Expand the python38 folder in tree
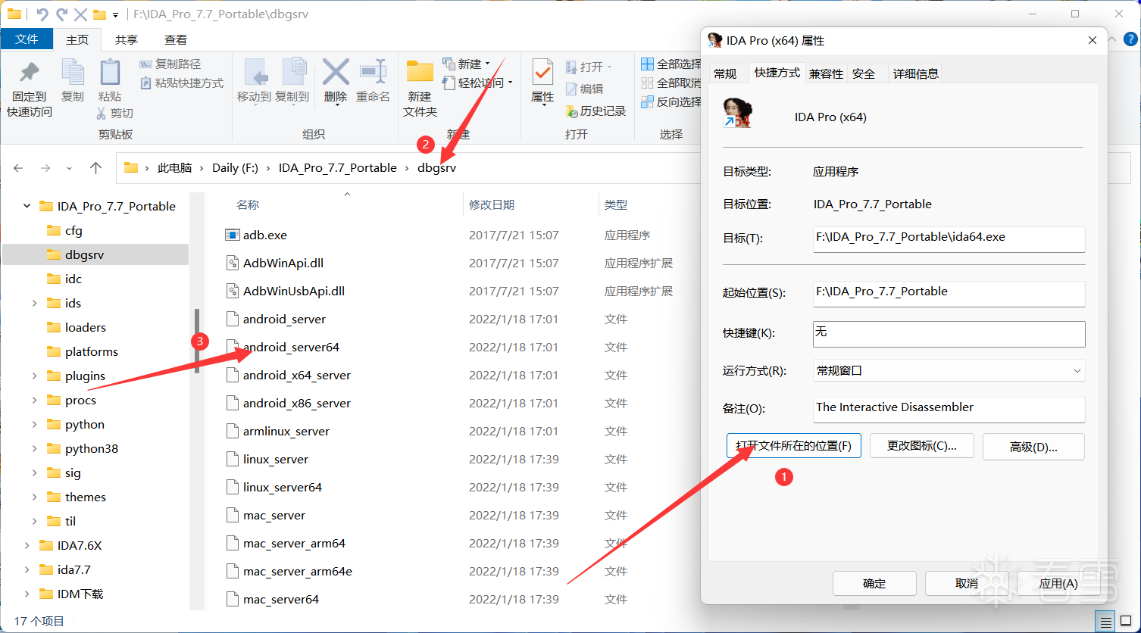Screen dimensions: 1141x633 click(34, 448)
